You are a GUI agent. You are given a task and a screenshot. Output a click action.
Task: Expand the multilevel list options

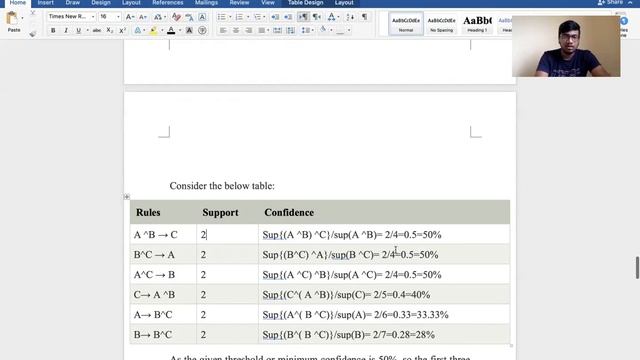click(264, 17)
